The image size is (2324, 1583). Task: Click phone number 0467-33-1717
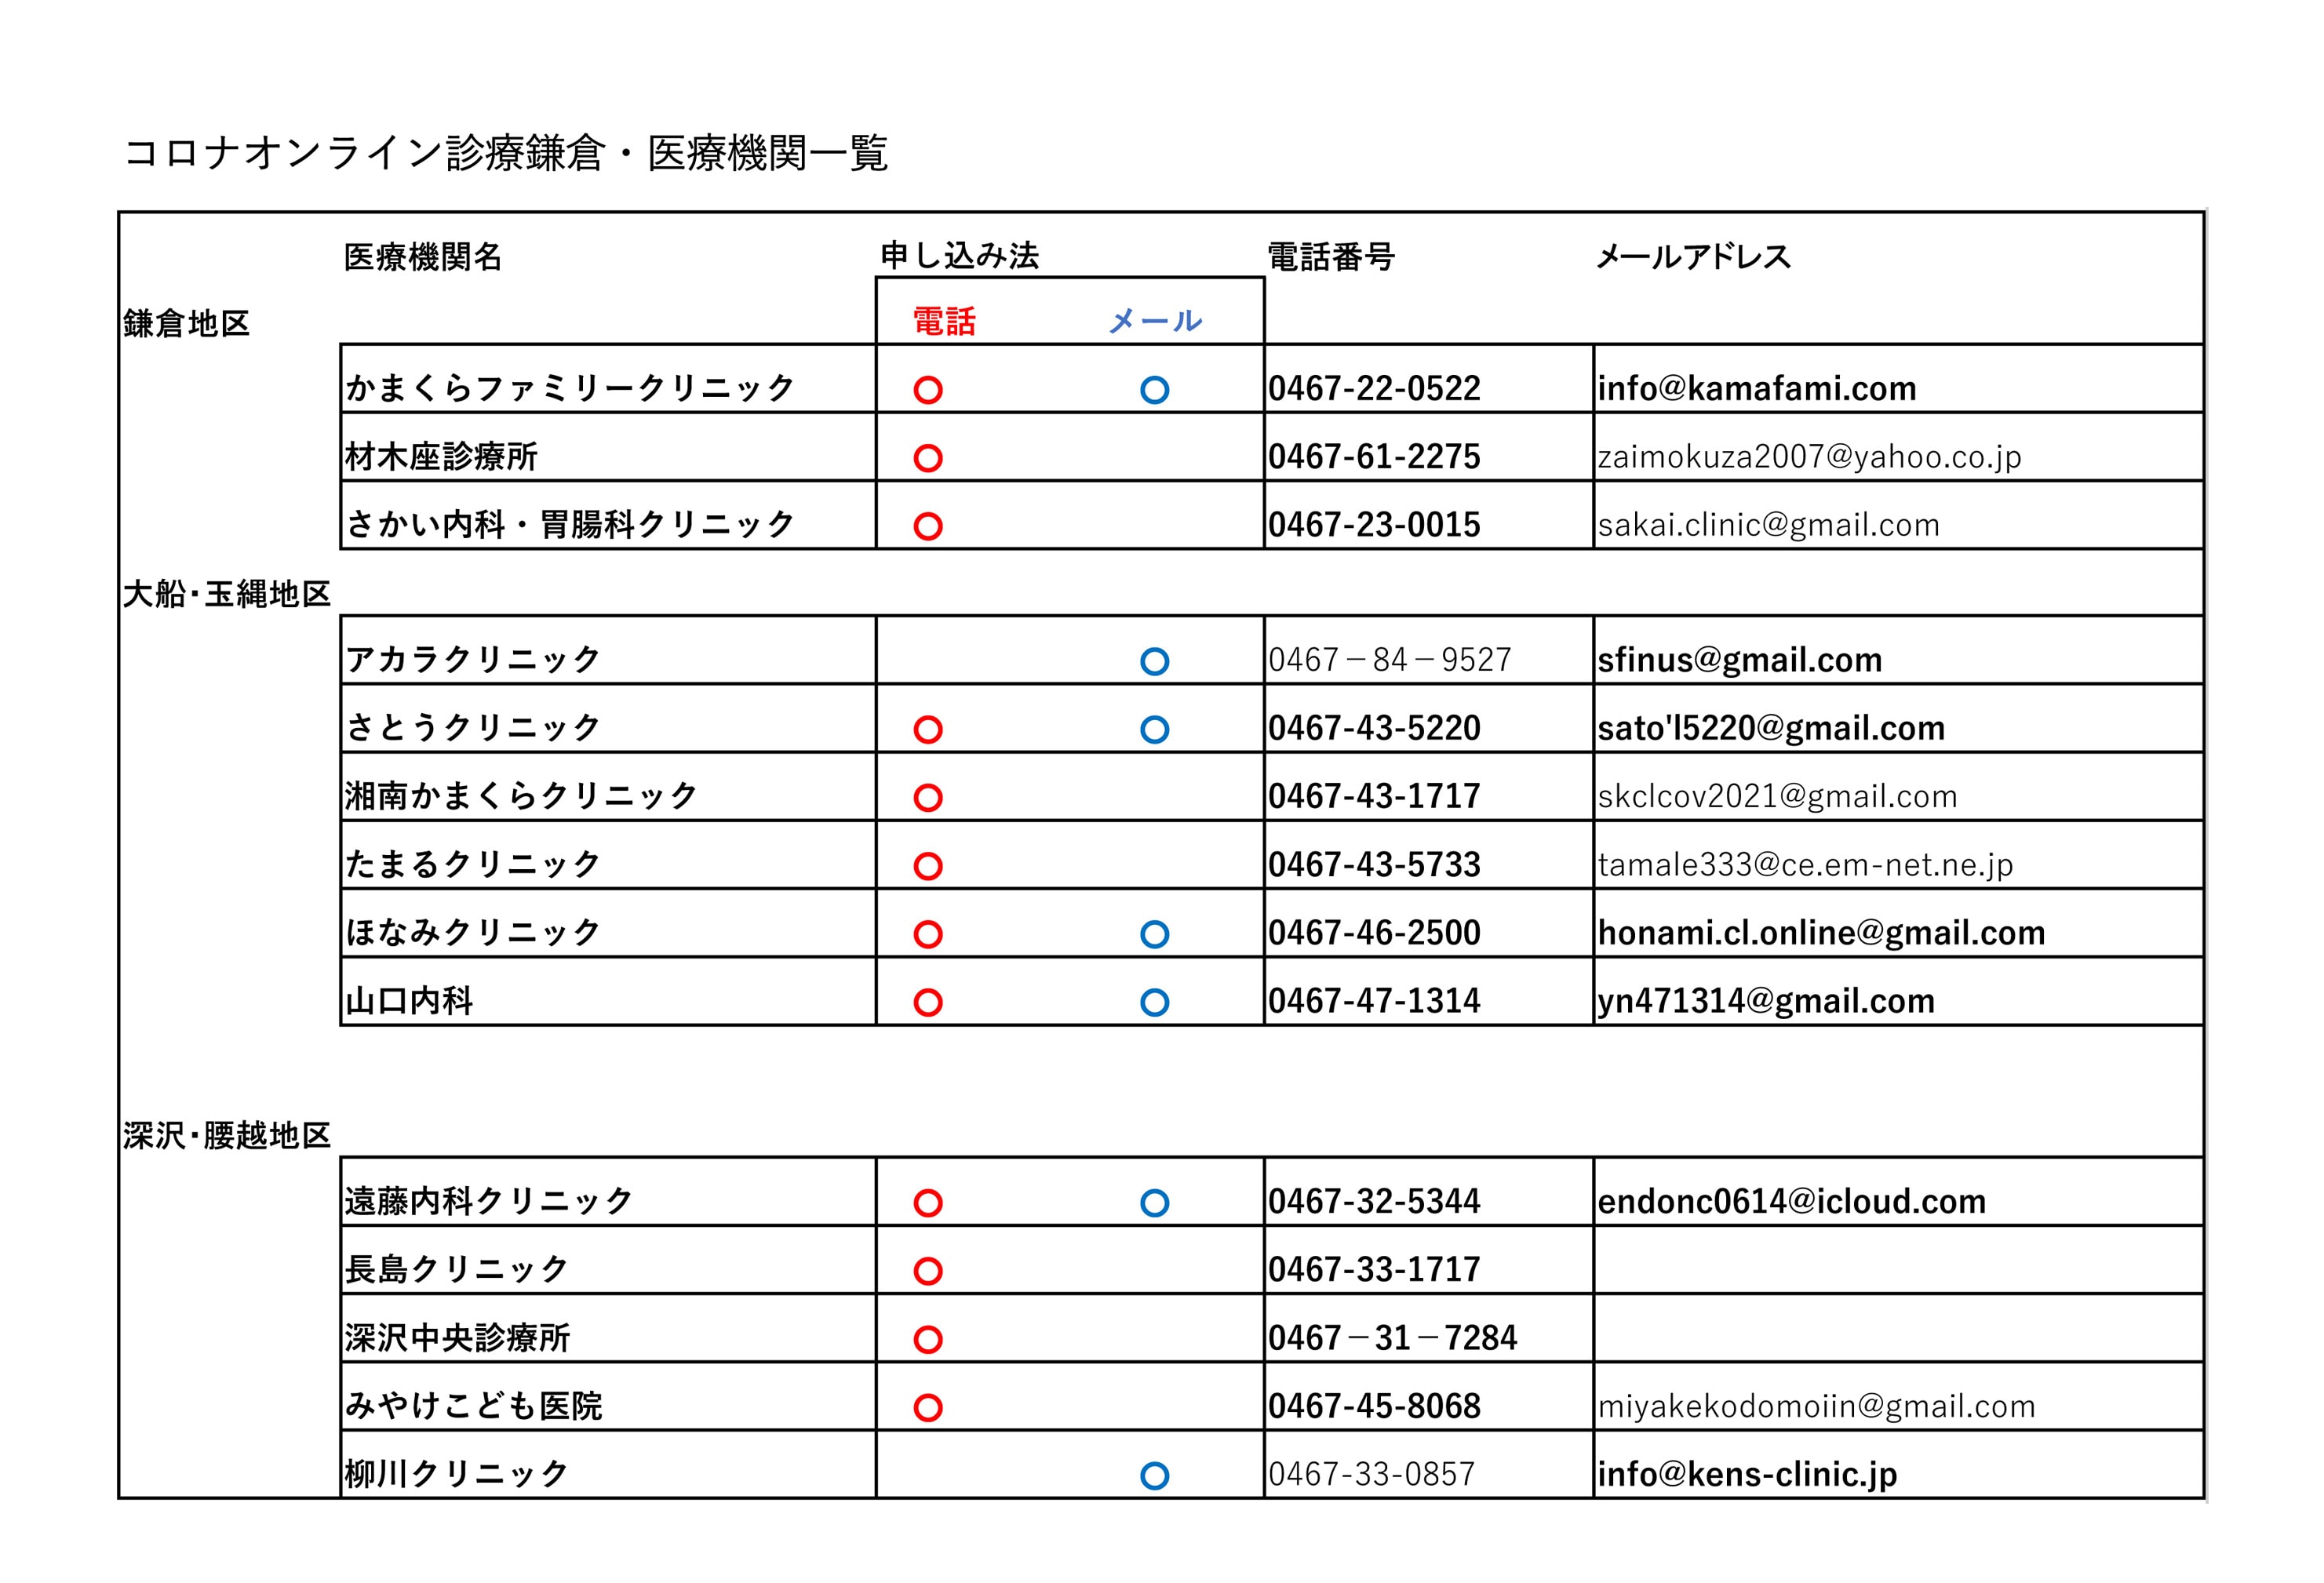(1373, 1270)
